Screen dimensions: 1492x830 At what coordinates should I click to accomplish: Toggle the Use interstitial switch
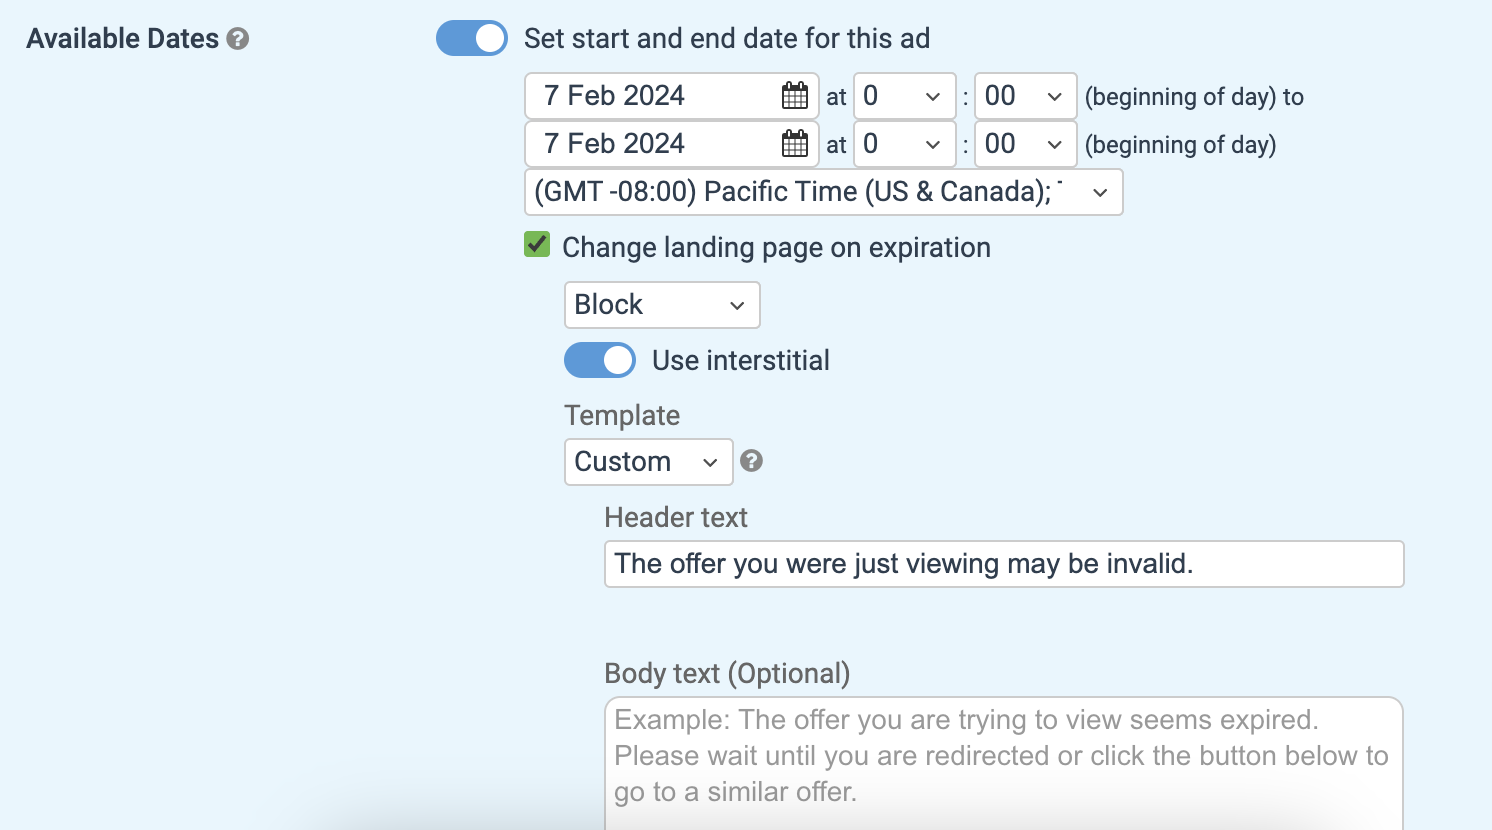[600, 360]
